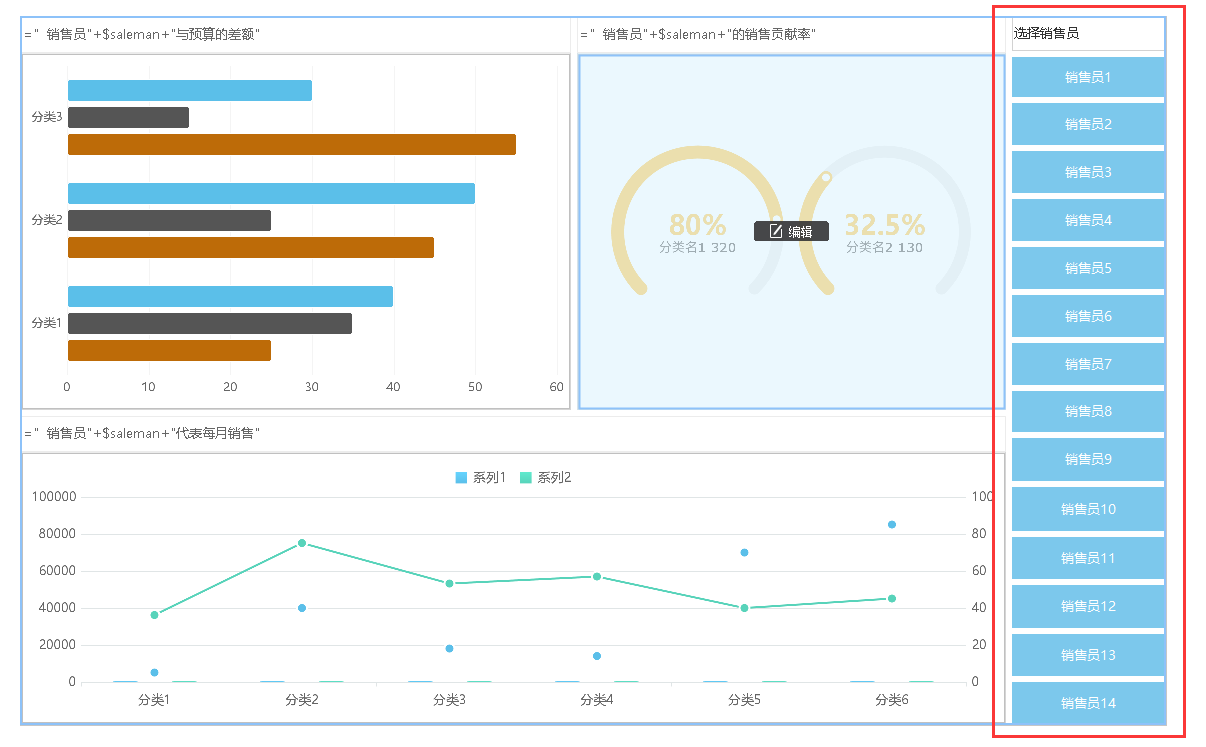Click the 销售员9 button
Screen dimensions: 1206x747
[1088, 459]
